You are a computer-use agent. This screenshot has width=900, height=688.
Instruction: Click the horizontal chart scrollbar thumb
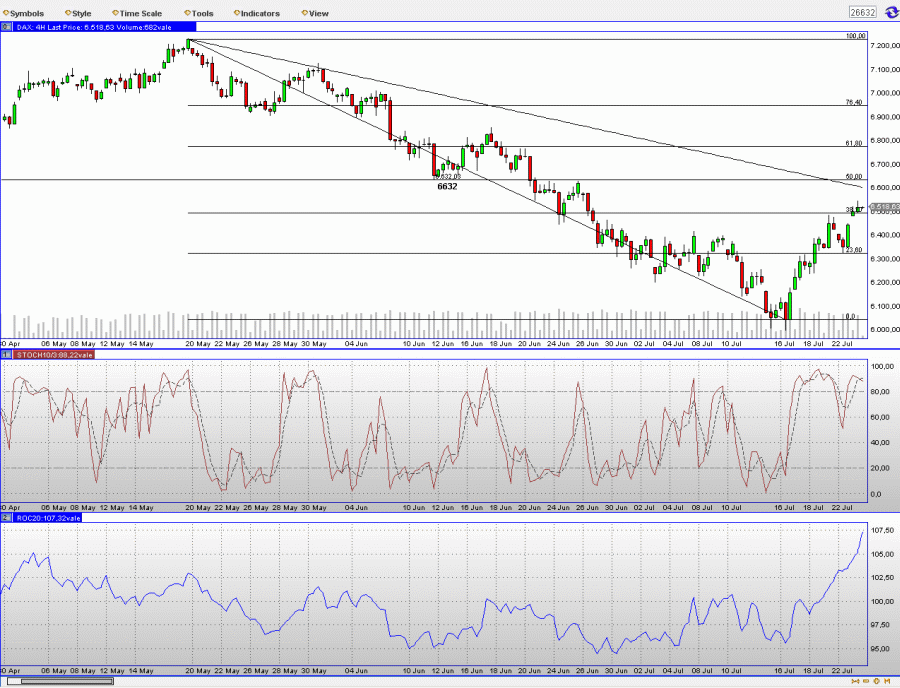pyautogui.click(x=67, y=681)
